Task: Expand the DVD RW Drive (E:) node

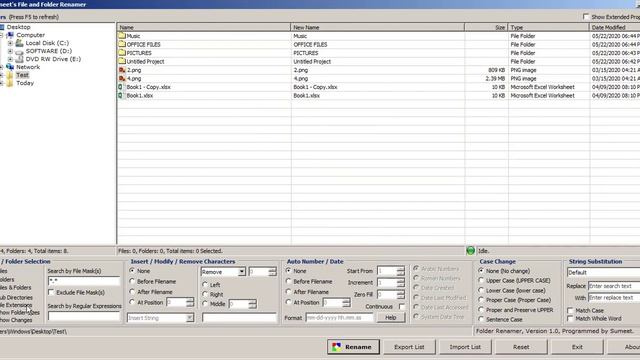Action: [x=10, y=59]
